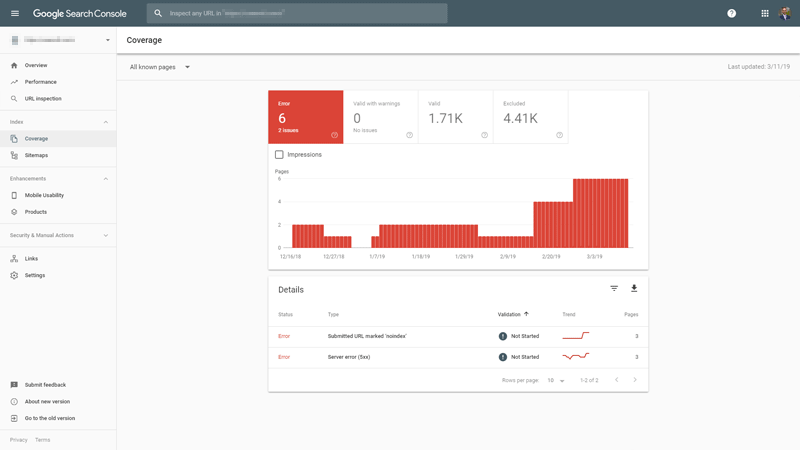This screenshot has width=800, height=450.
Task: Open Performance in the sidebar
Action: [40, 82]
